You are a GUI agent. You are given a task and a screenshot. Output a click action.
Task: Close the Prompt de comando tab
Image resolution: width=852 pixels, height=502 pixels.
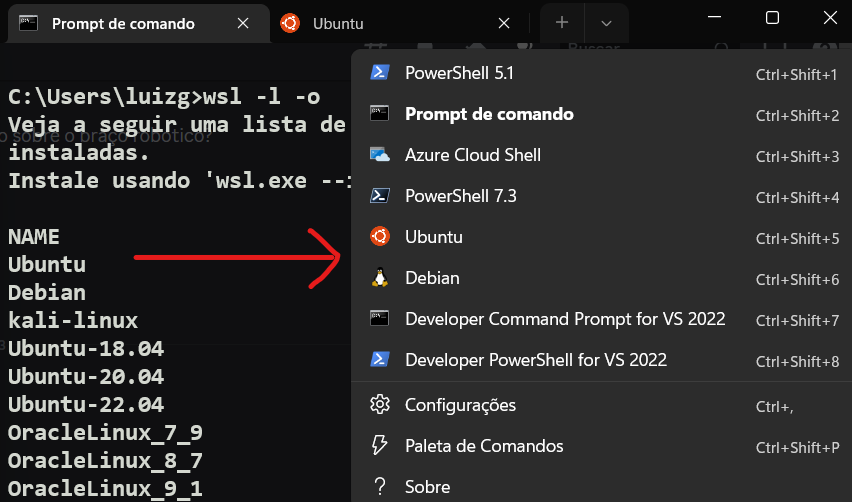click(x=243, y=23)
